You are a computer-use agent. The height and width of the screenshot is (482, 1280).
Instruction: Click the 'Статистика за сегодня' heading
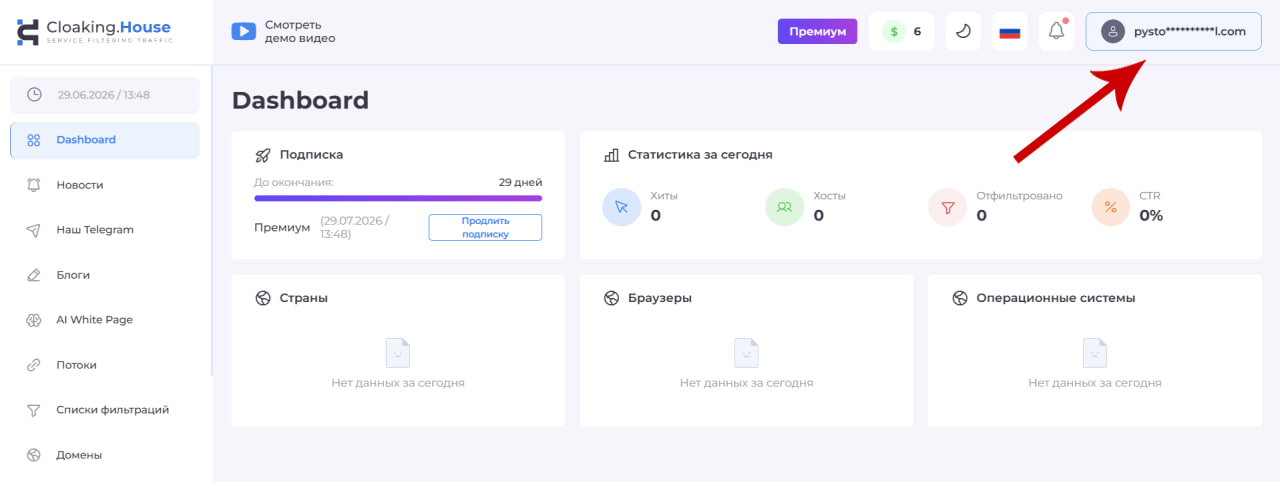click(x=700, y=155)
